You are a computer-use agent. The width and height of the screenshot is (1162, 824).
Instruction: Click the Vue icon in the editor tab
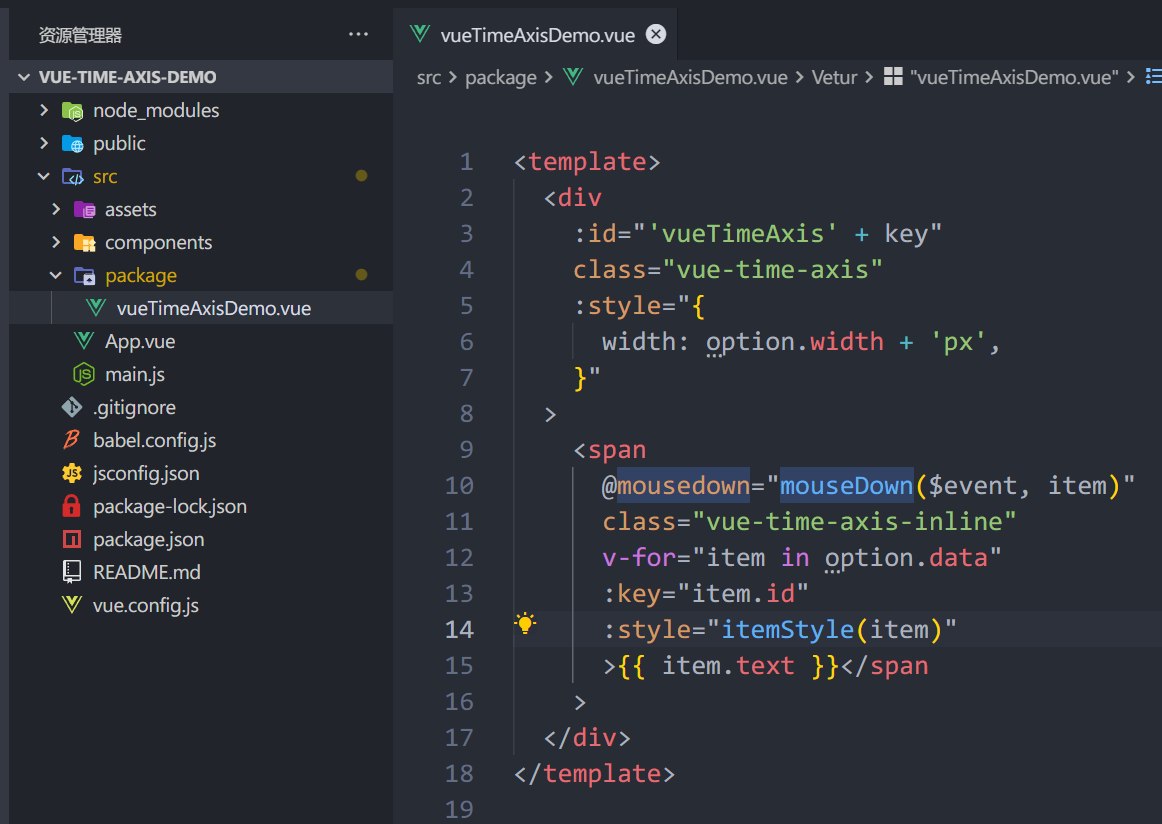(x=419, y=33)
